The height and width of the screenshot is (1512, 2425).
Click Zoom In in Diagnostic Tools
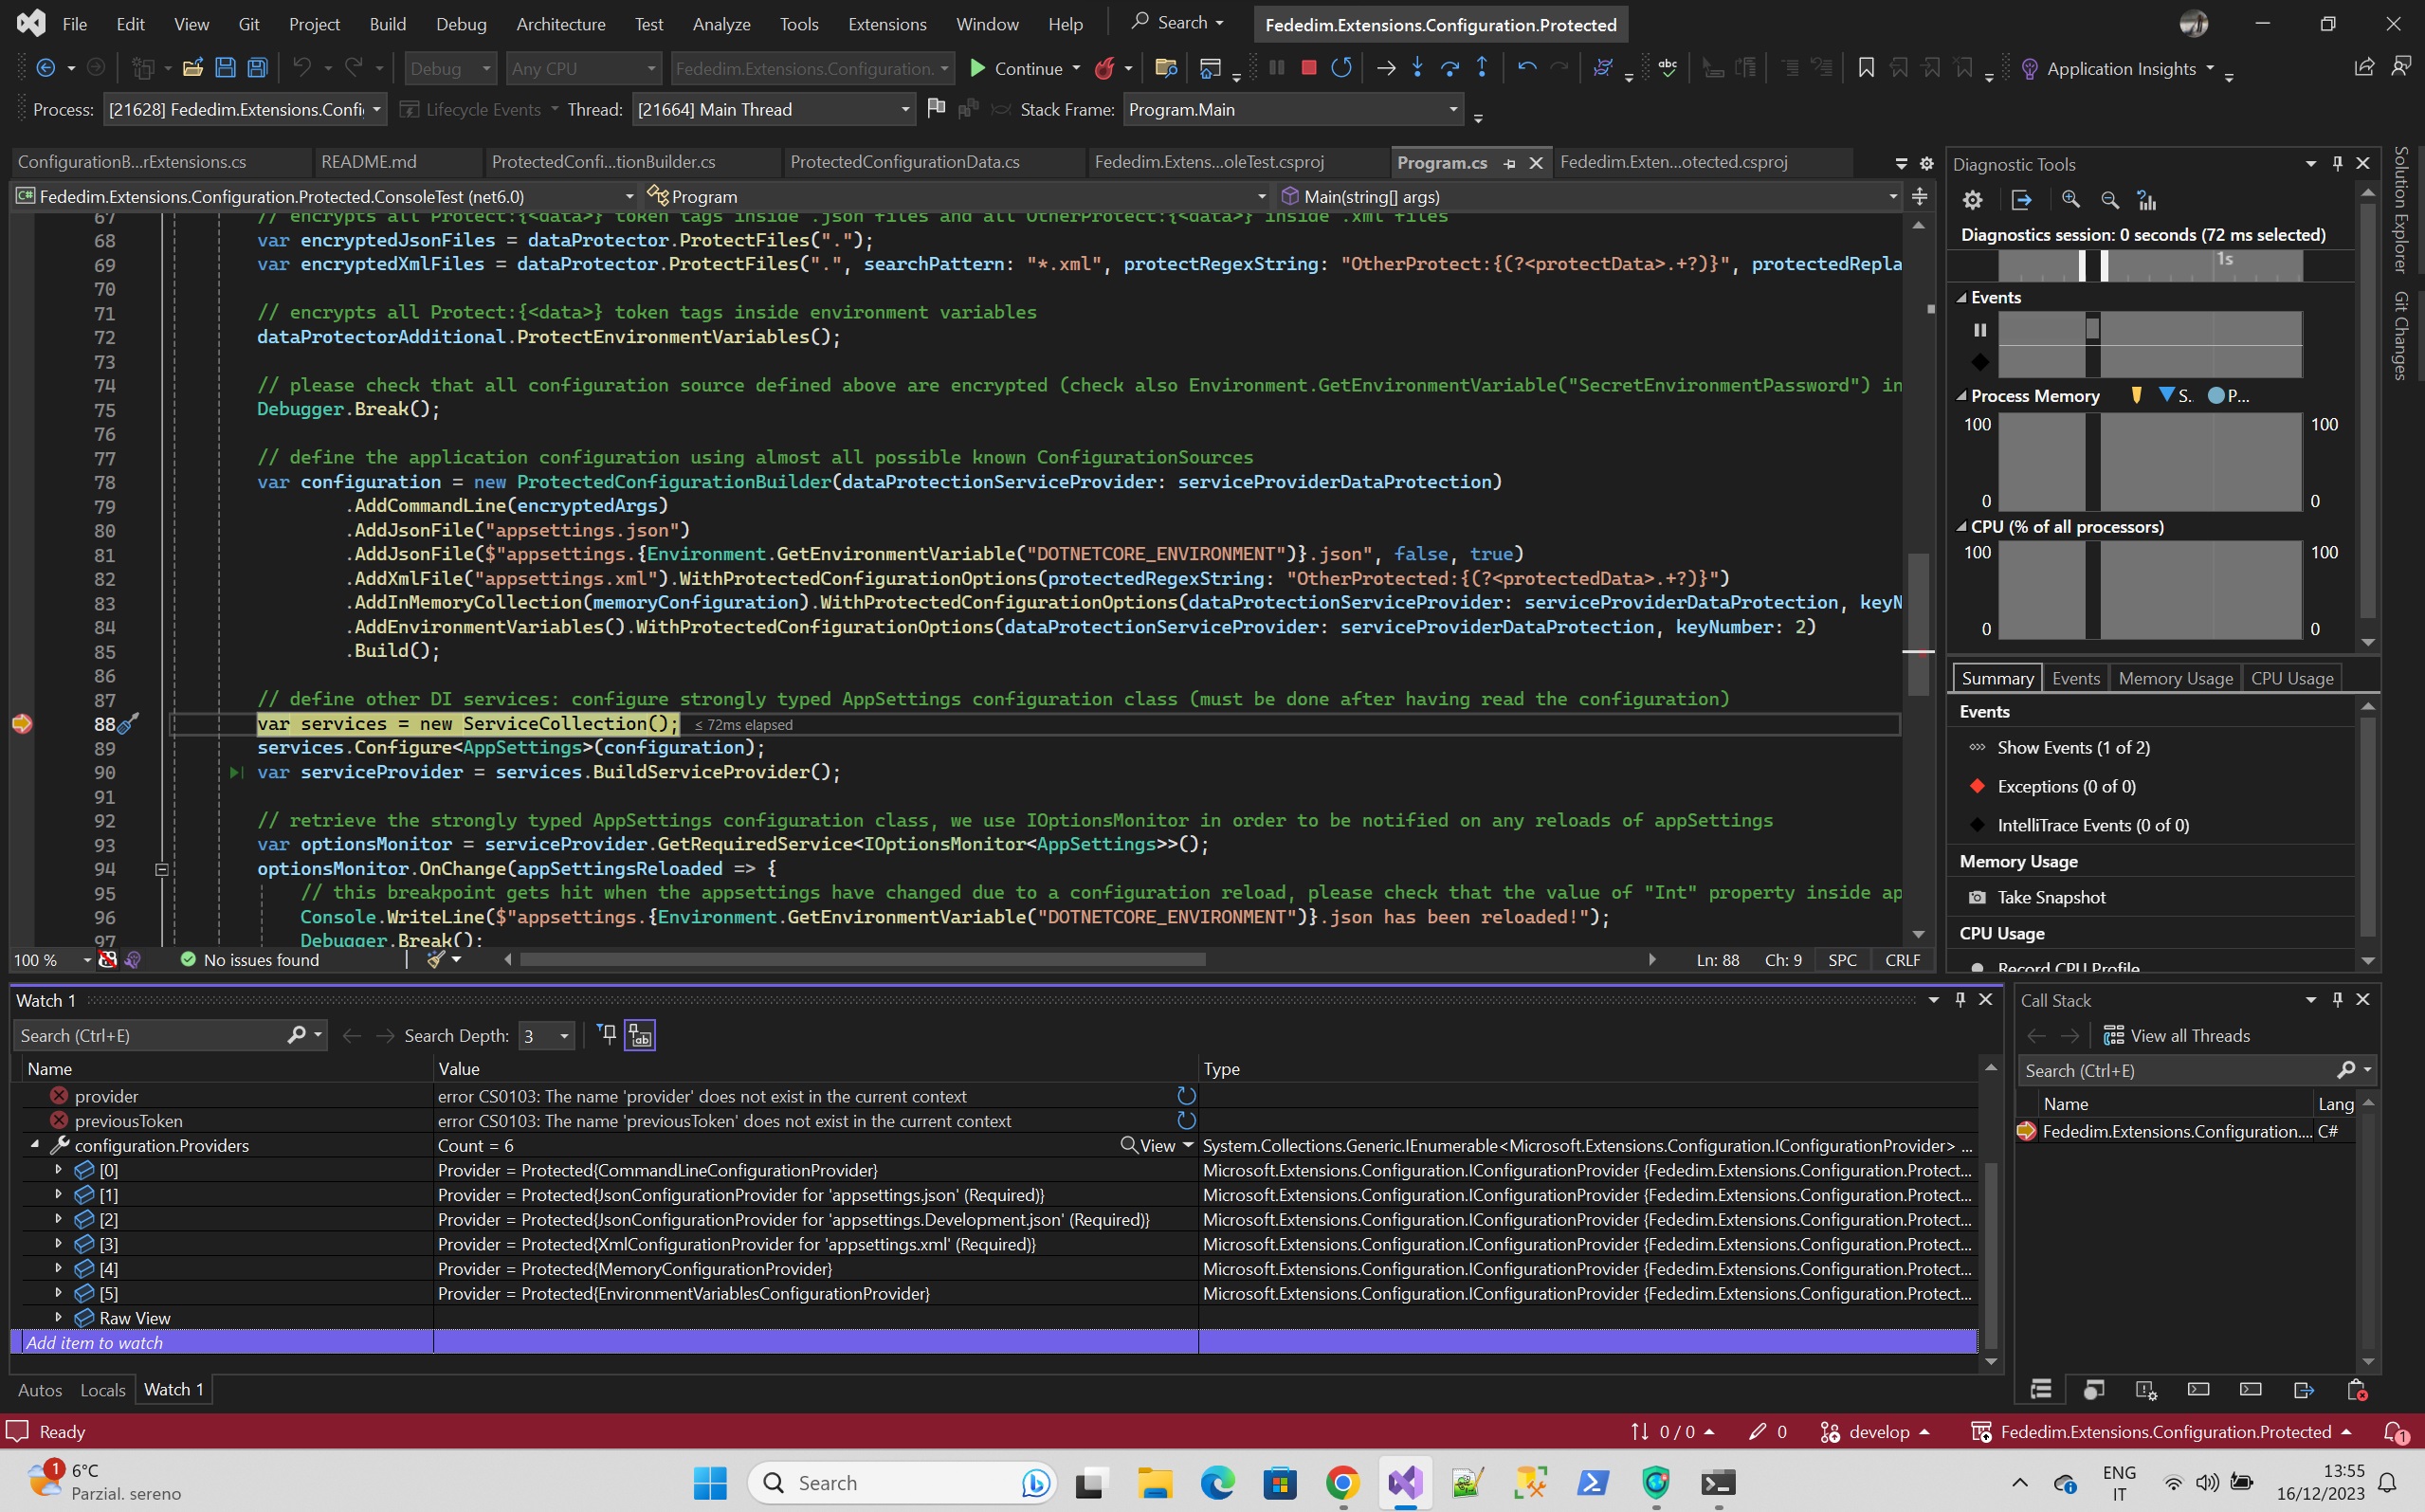[2071, 200]
